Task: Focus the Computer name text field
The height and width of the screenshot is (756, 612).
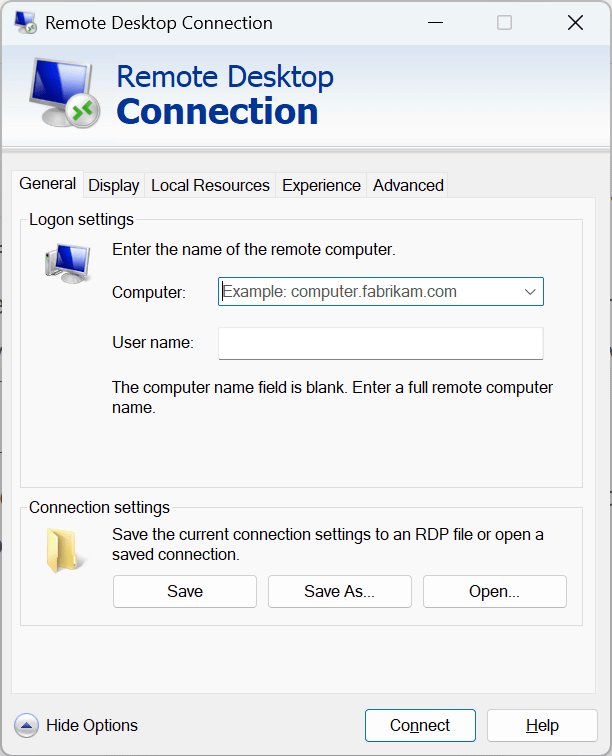Action: click(x=365, y=292)
